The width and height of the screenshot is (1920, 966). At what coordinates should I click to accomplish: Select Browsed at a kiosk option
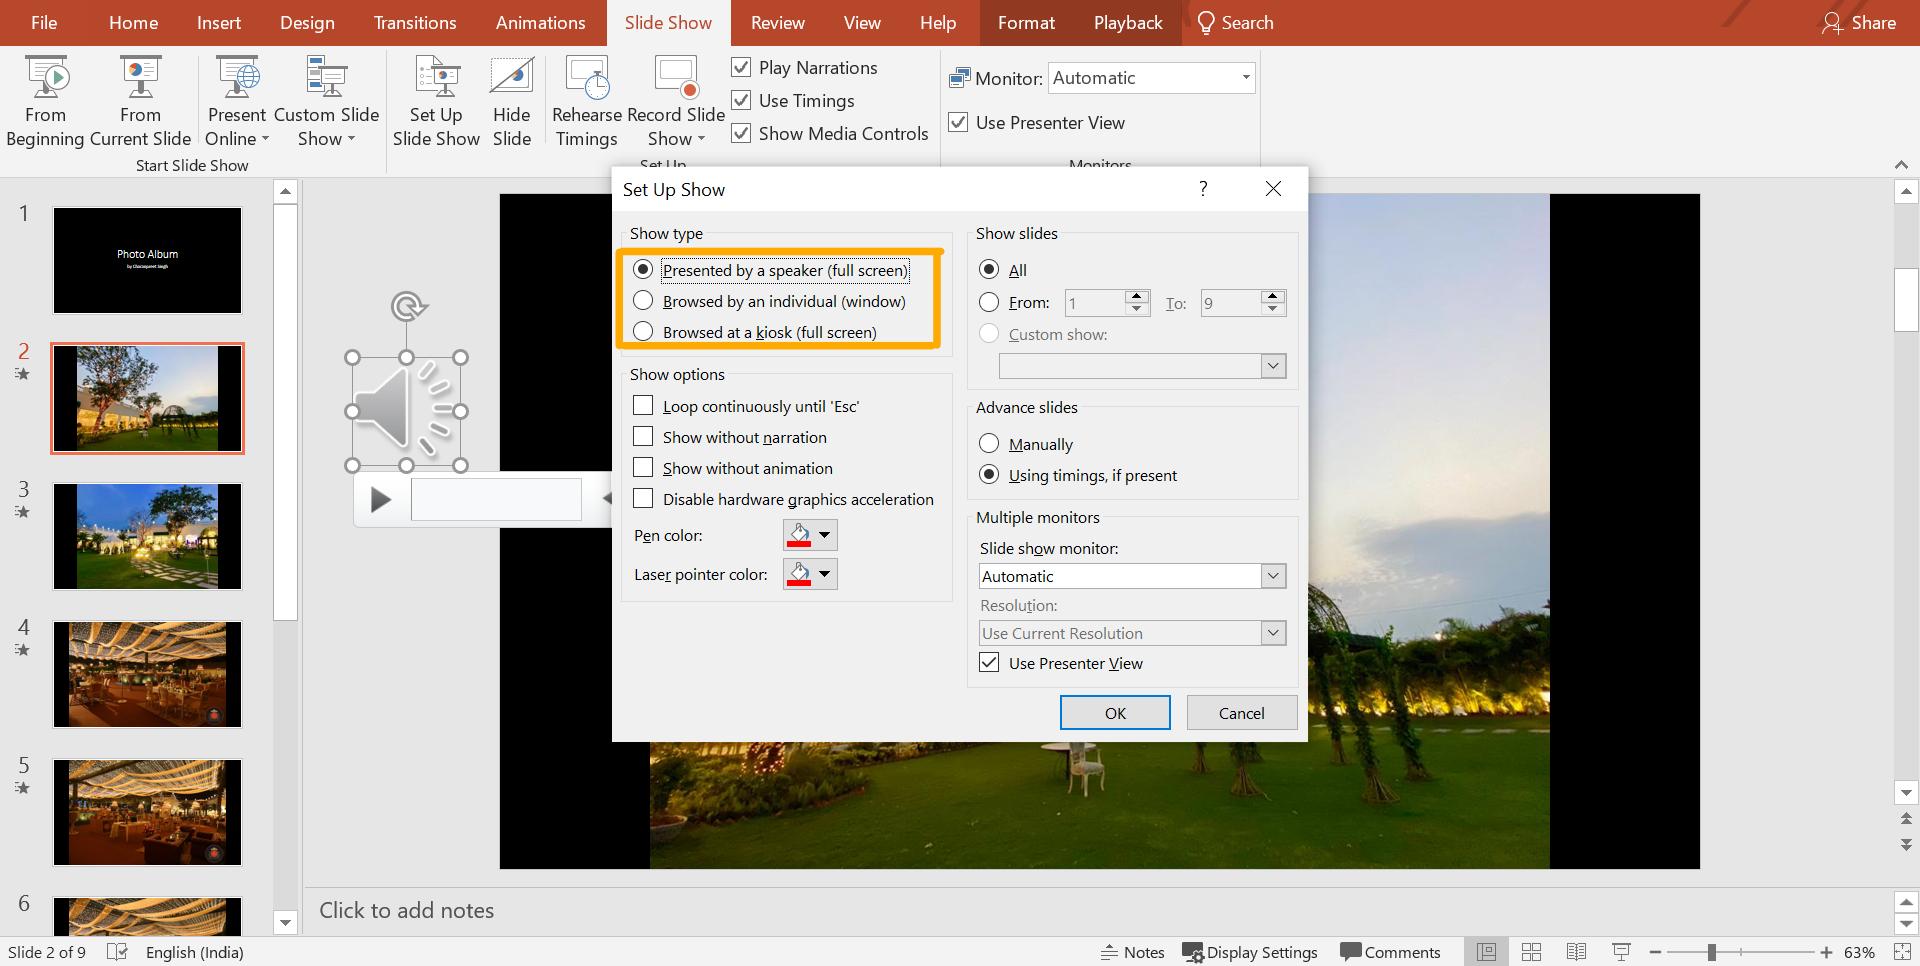pos(643,331)
